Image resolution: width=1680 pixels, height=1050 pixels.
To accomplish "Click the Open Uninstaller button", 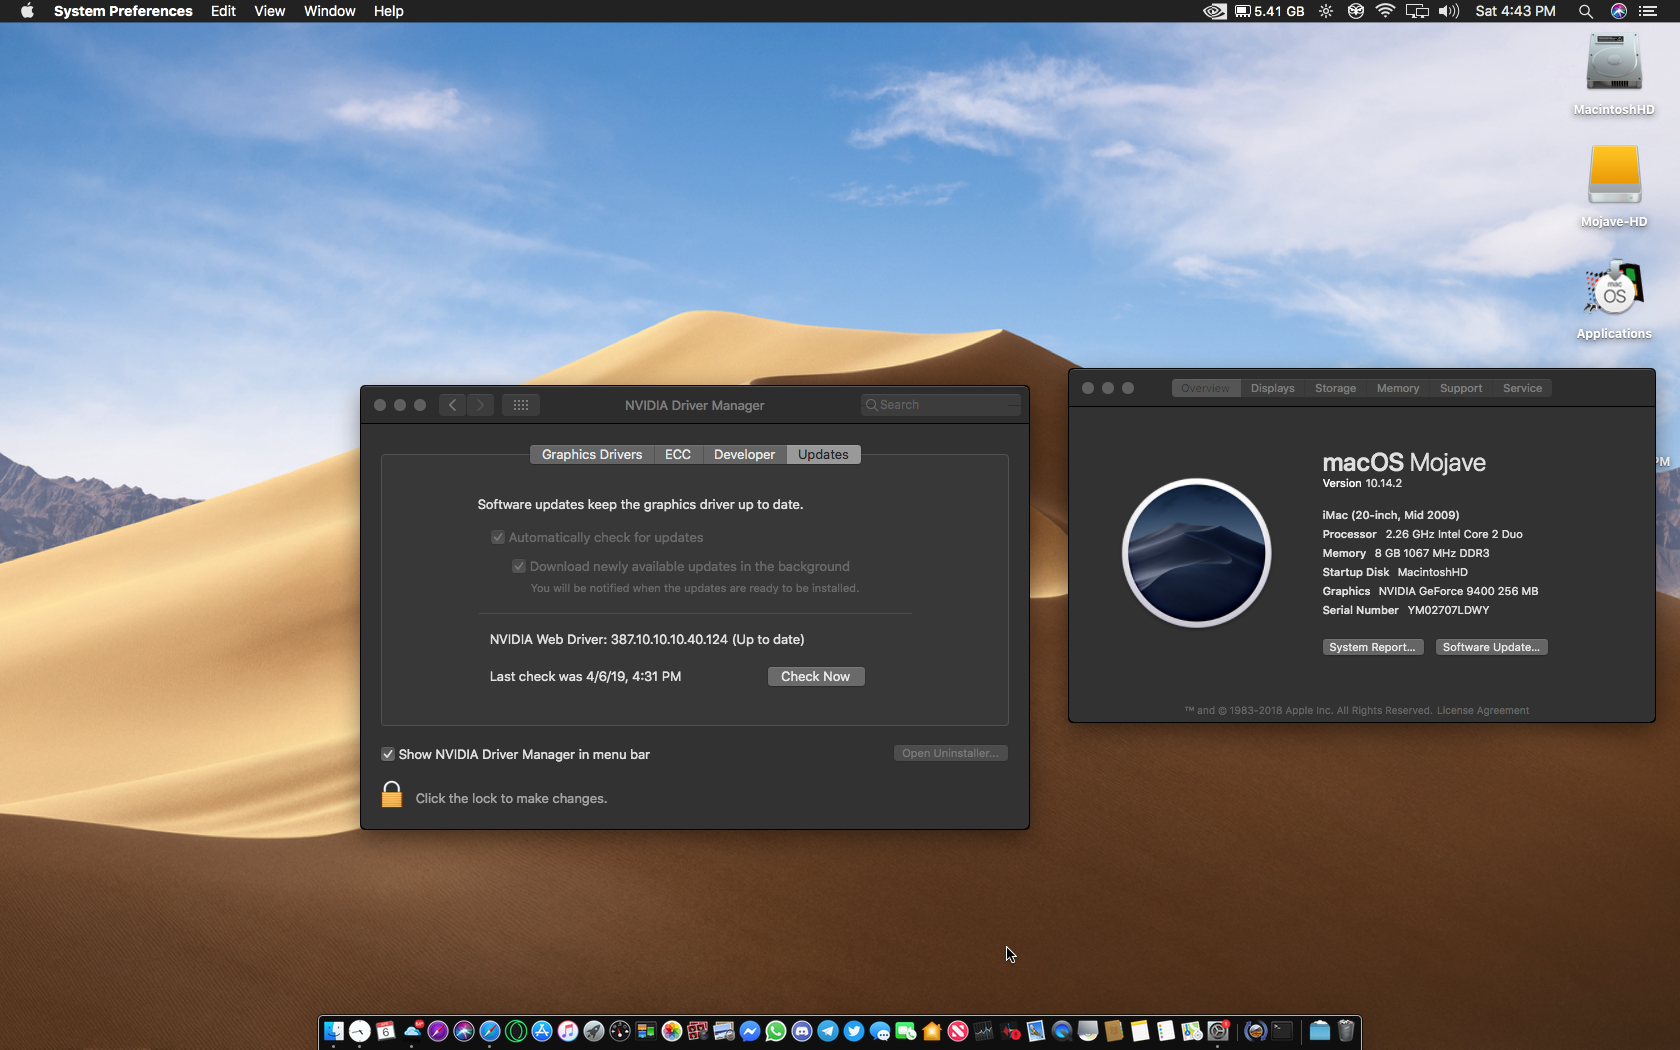I will tap(950, 753).
